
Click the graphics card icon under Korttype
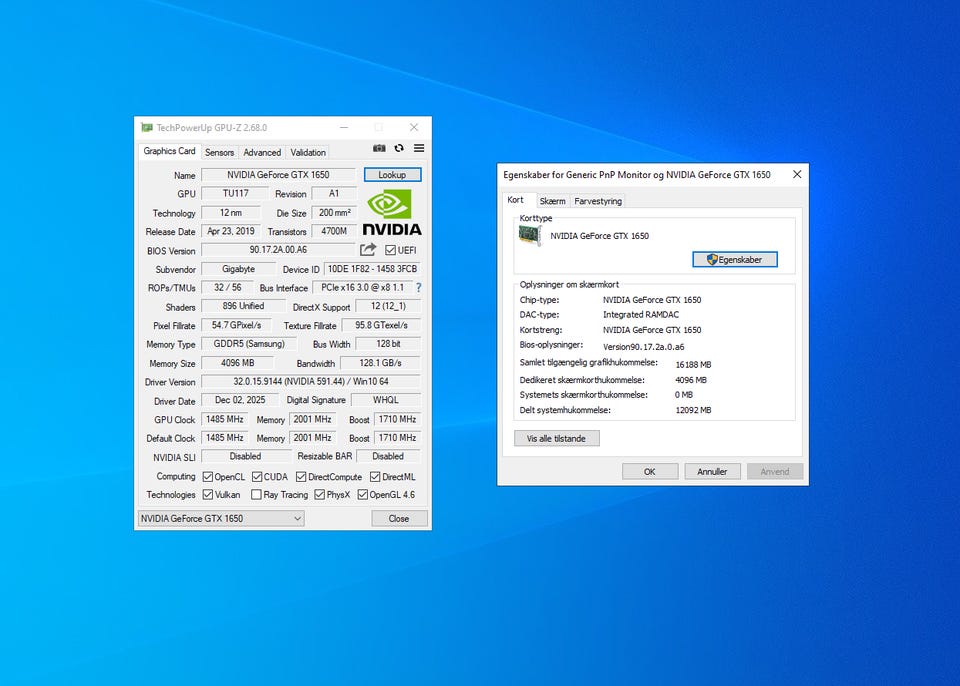point(529,235)
